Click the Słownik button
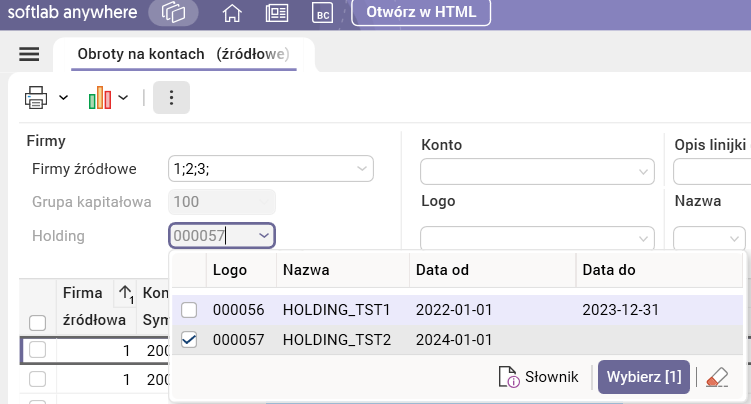Image resolution: width=751 pixels, height=404 pixels. point(539,377)
